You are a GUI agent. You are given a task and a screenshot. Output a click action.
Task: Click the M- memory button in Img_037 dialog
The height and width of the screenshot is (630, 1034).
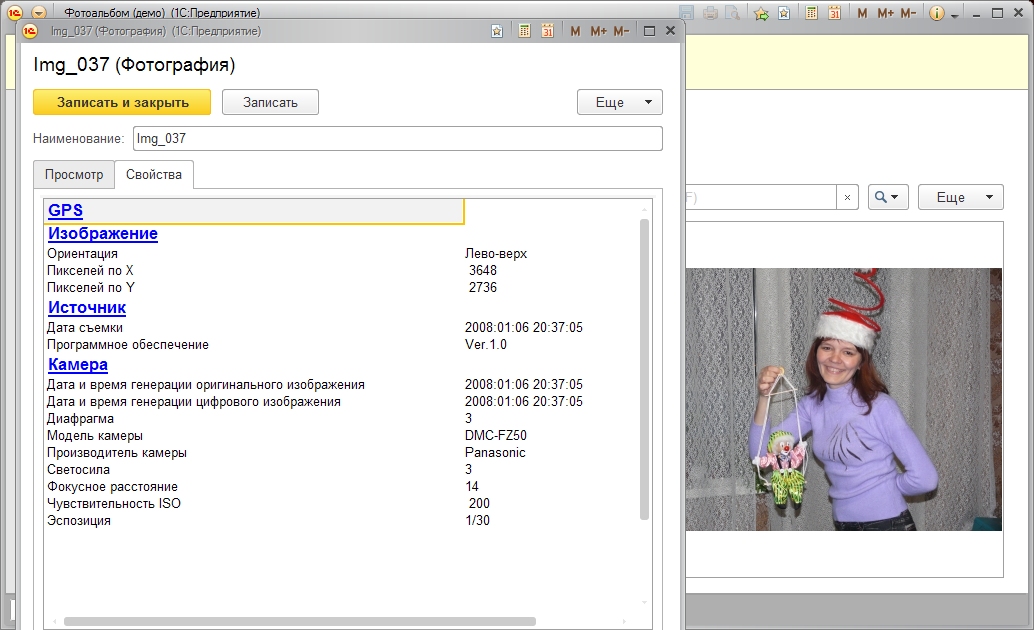(621, 31)
